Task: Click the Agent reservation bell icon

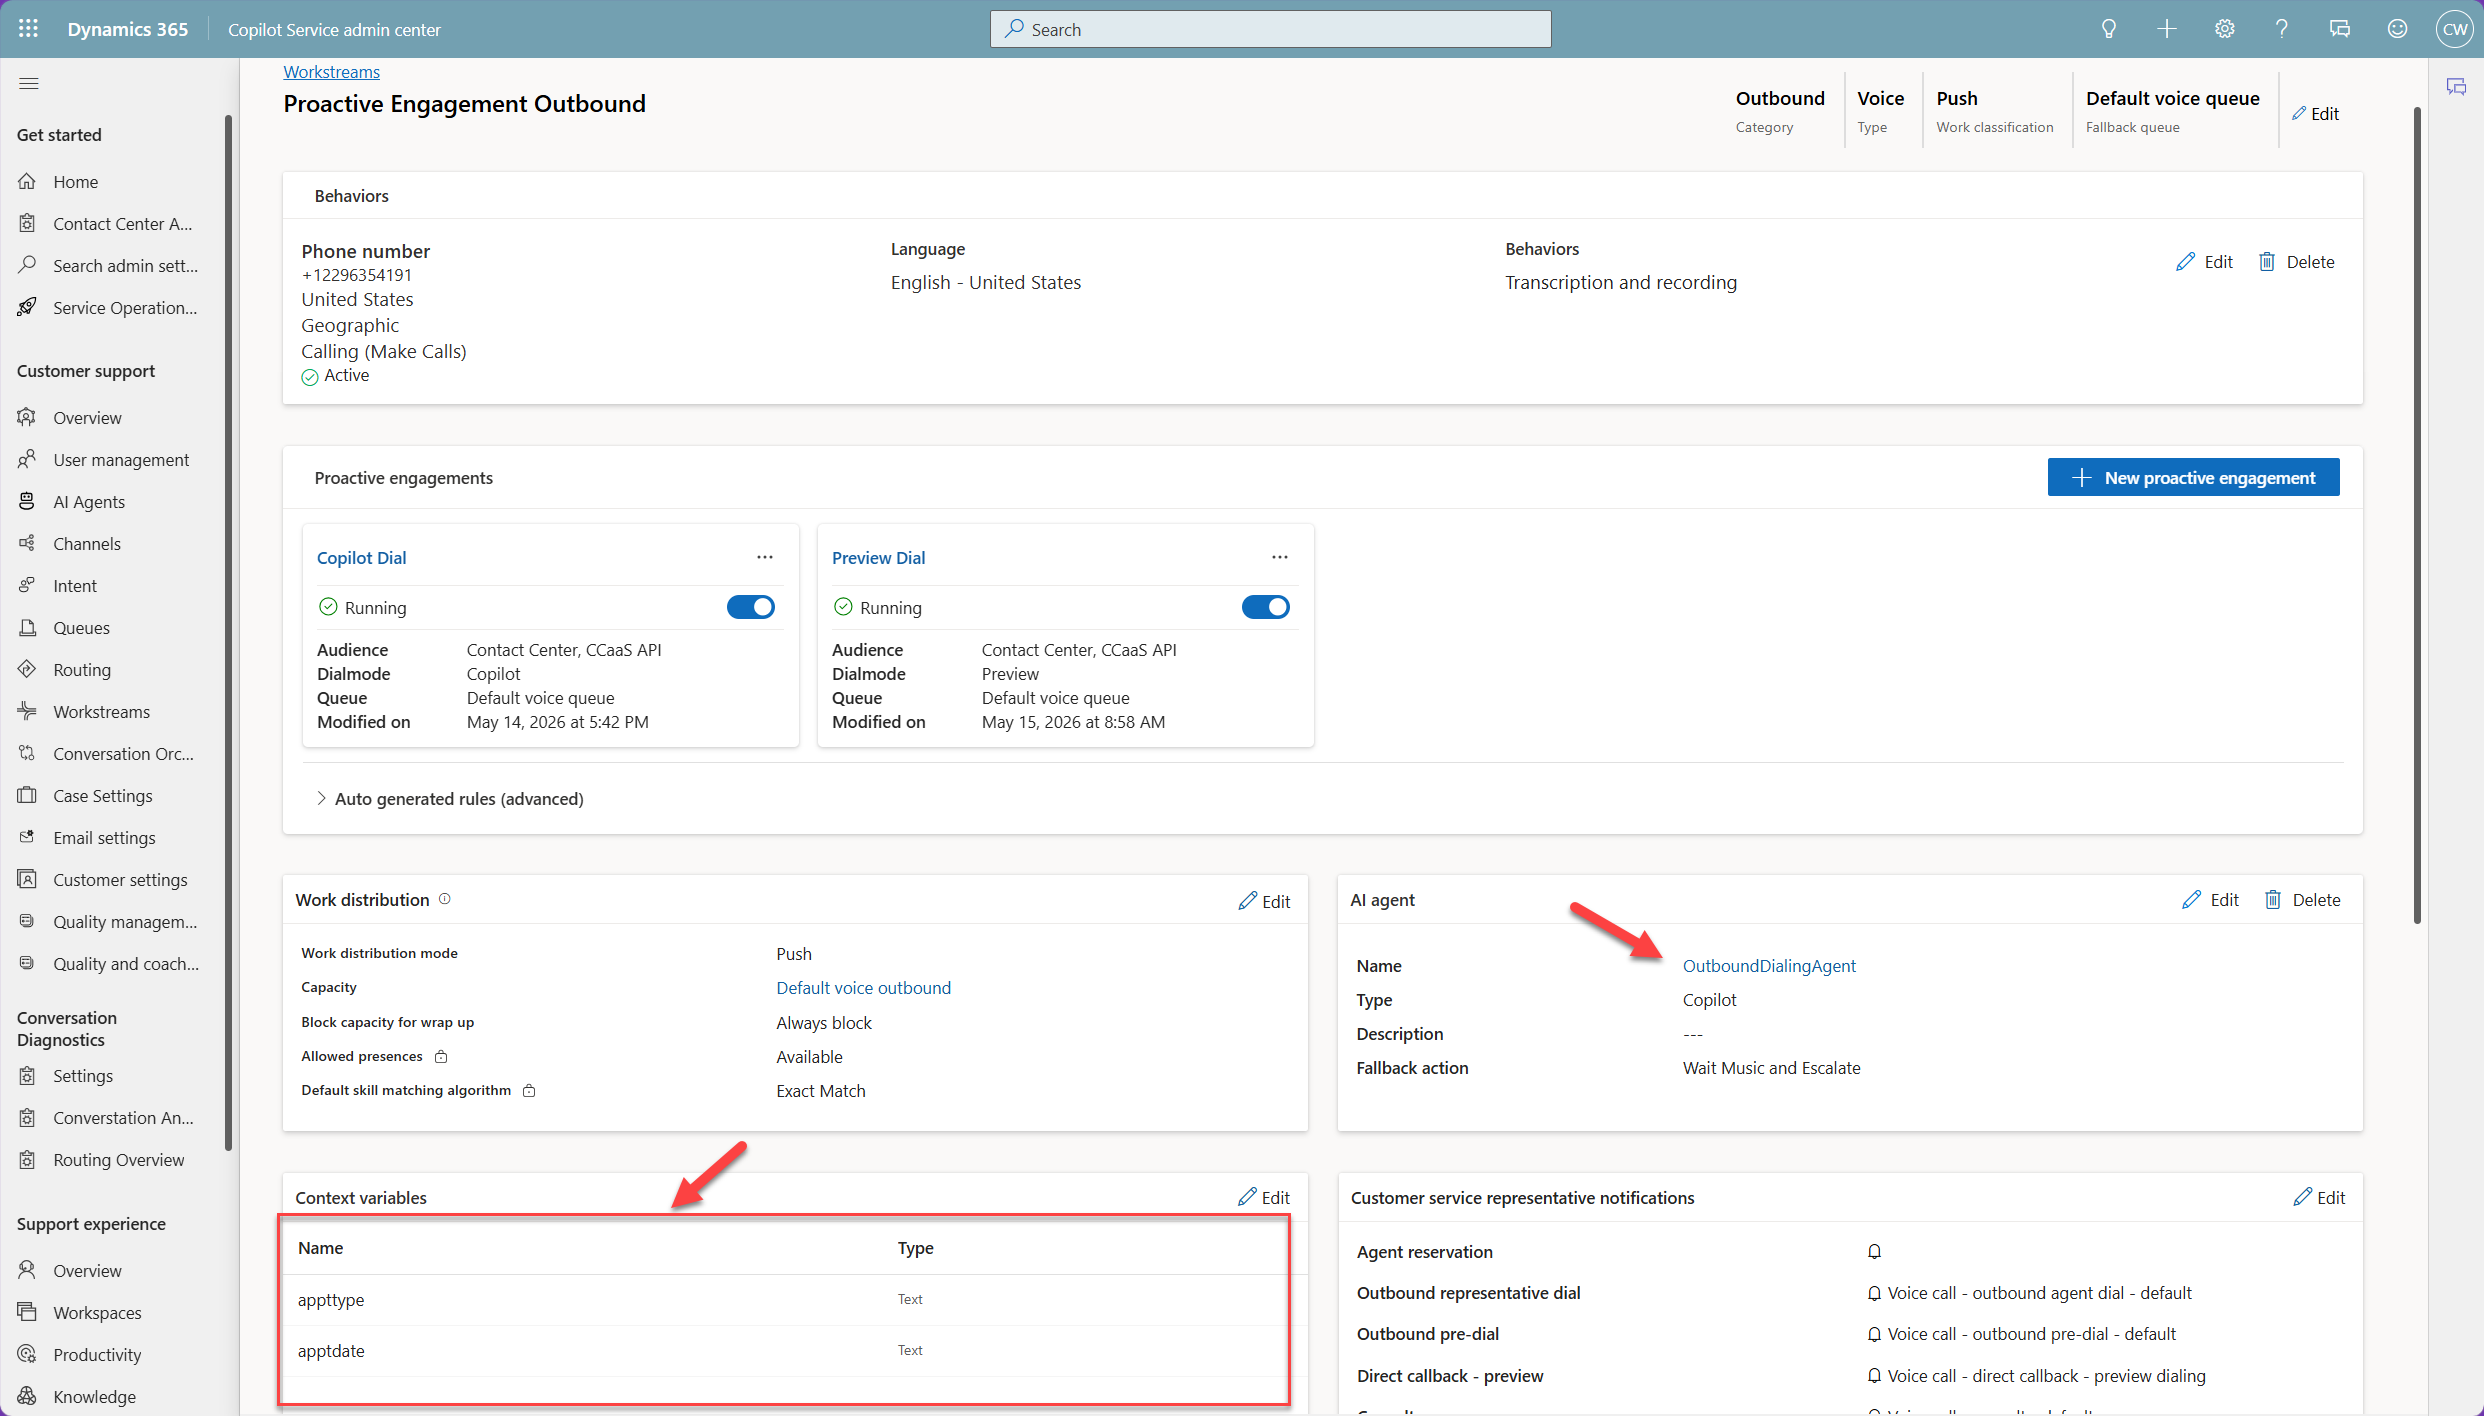Action: [1874, 1252]
